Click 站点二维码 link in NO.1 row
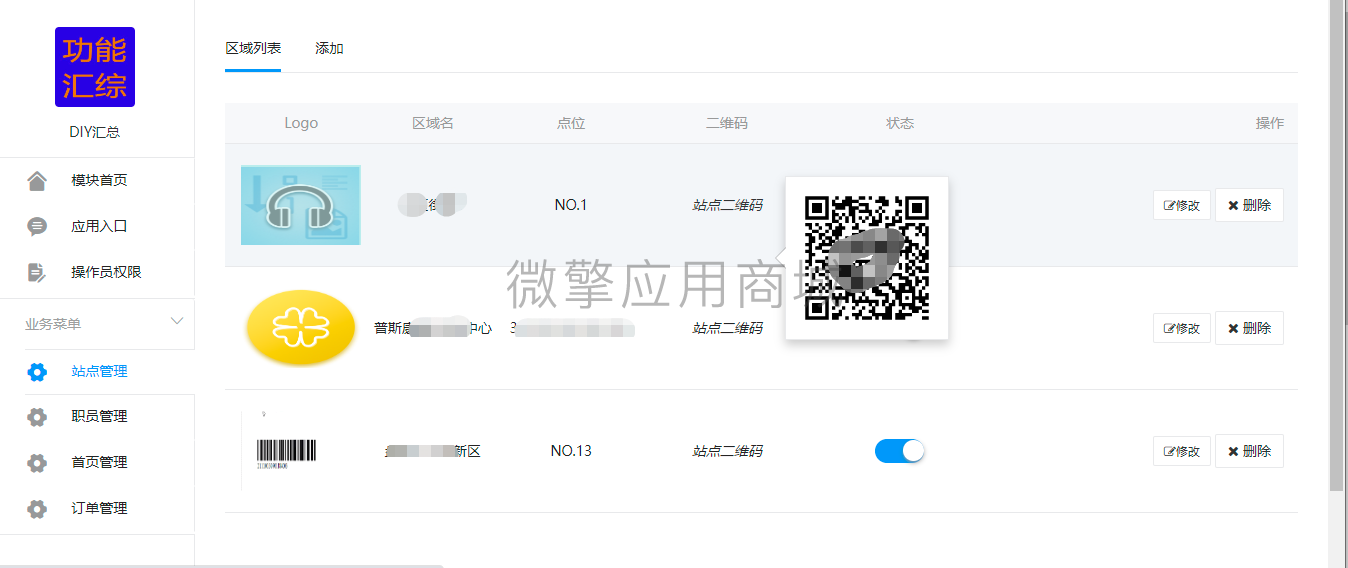Screen dimensions: 1348x568 pyautogui.click(x=727, y=205)
